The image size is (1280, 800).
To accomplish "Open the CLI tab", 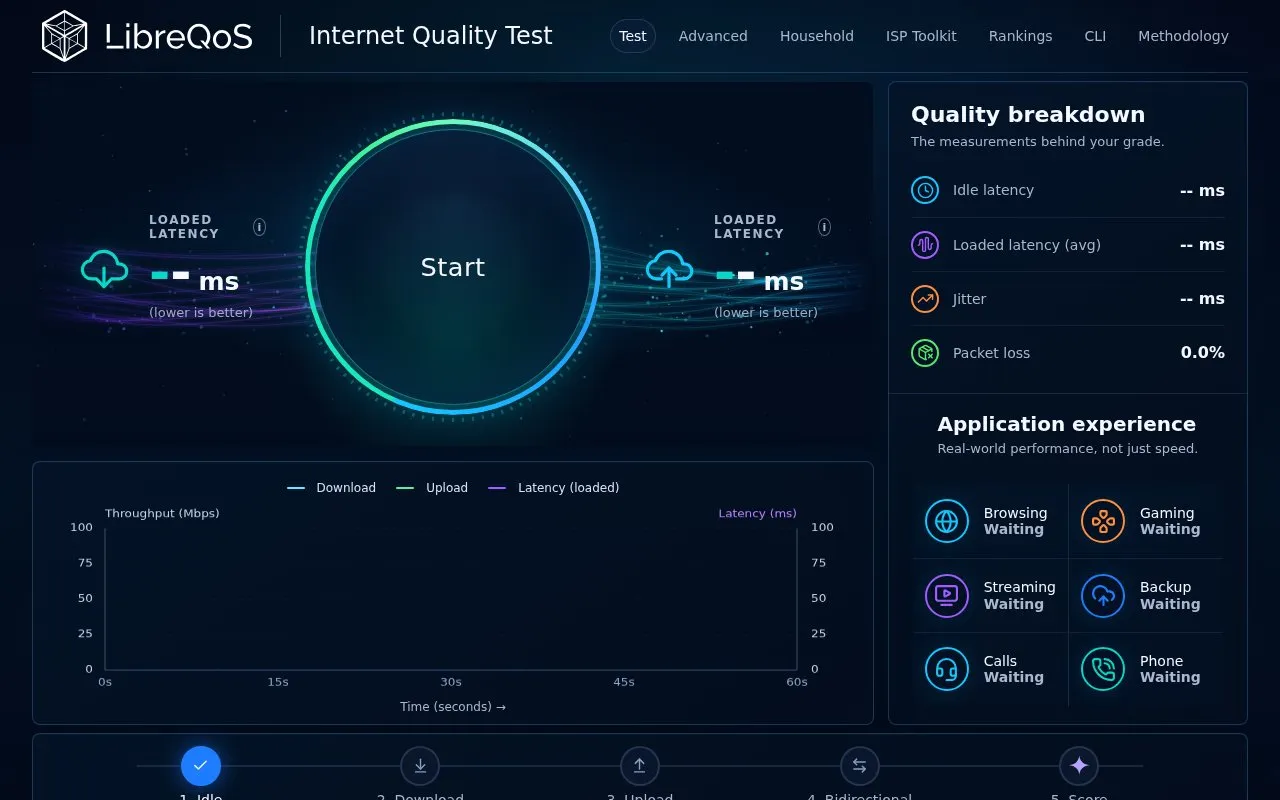I will click(x=1095, y=36).
